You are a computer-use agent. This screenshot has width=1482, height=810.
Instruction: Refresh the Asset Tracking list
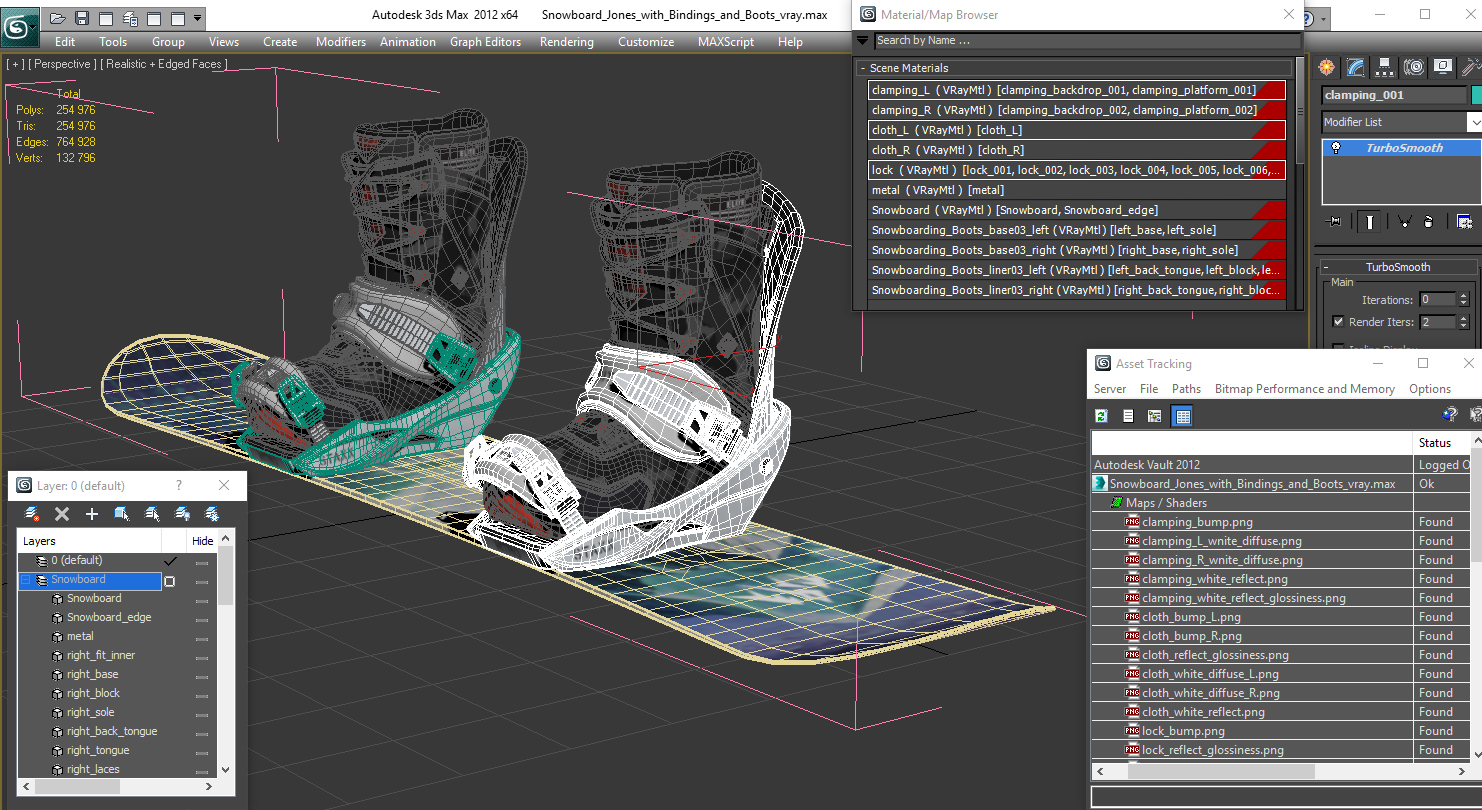[1101, 416]
